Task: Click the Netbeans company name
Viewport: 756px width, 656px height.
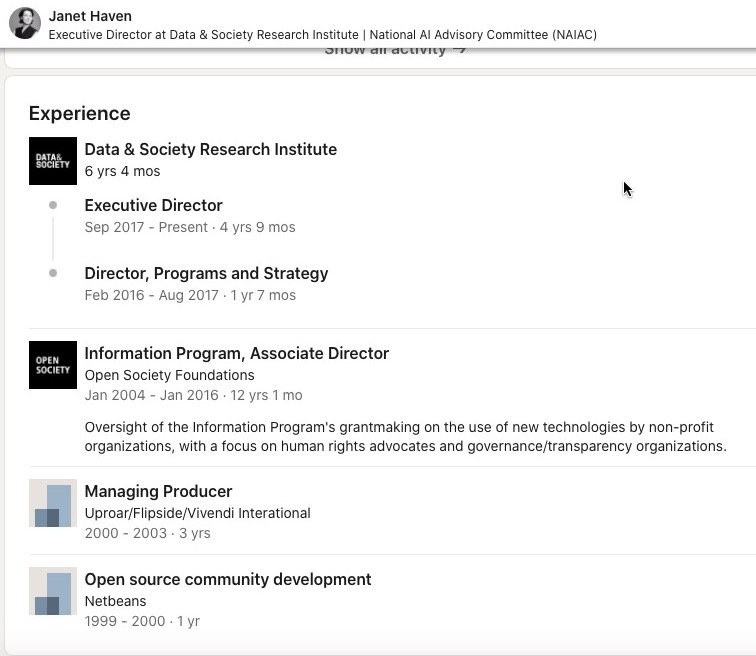Action: point(115,601)
